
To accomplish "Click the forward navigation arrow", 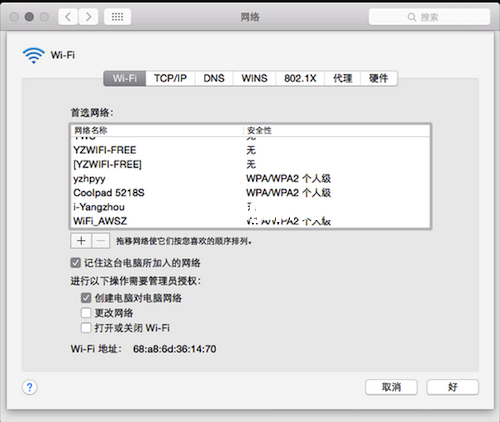I will tap(88, 17).
